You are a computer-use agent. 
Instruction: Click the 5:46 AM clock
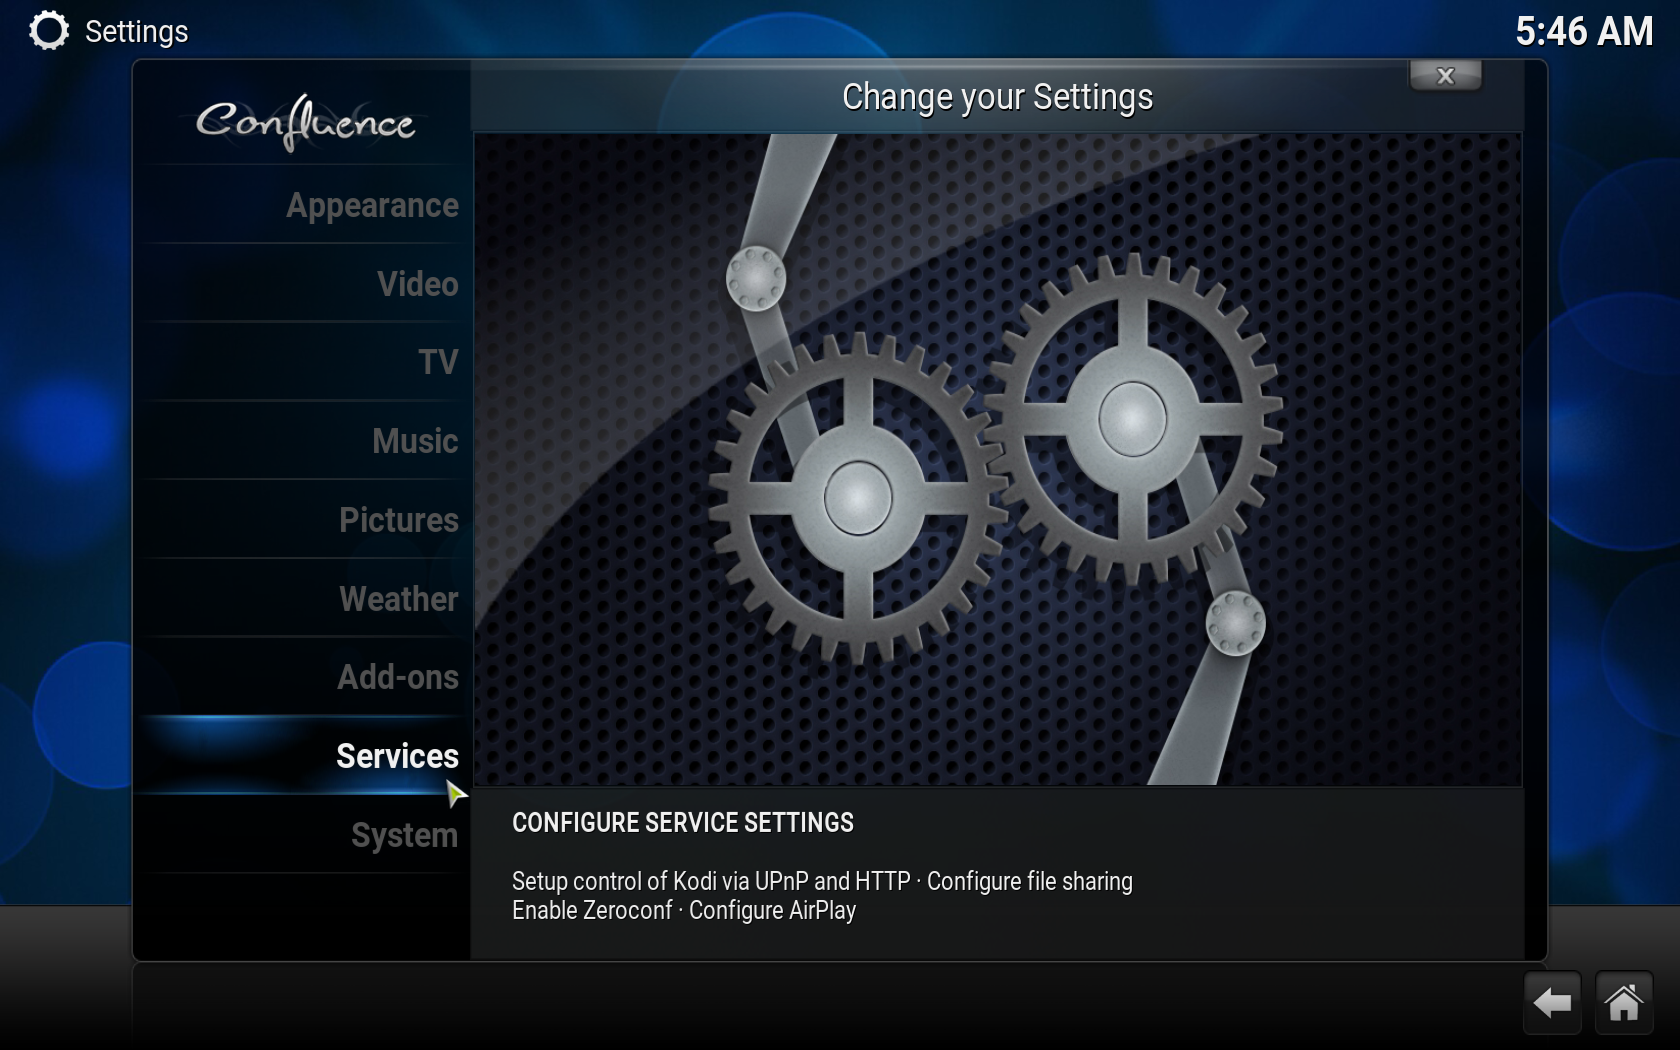1584,31
